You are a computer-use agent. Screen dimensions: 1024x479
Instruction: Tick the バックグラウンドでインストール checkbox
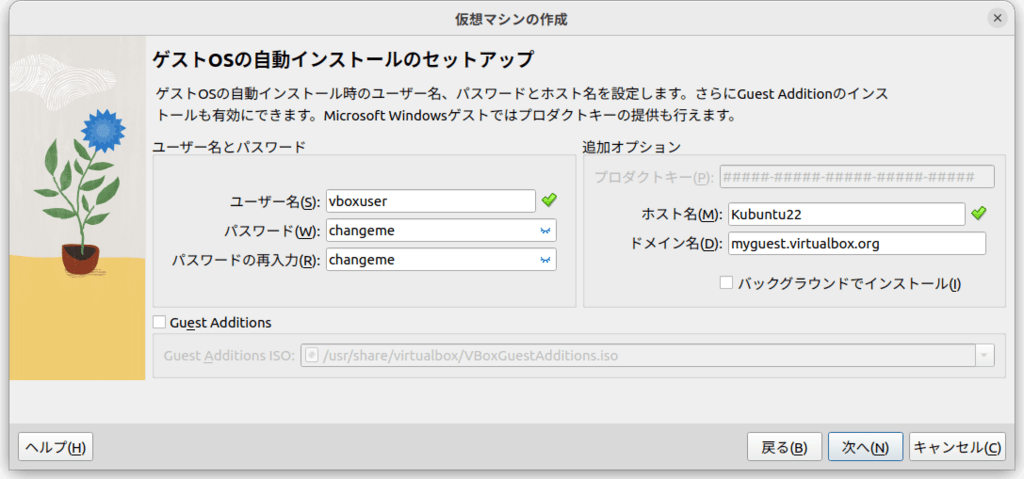tap(726, 283)
